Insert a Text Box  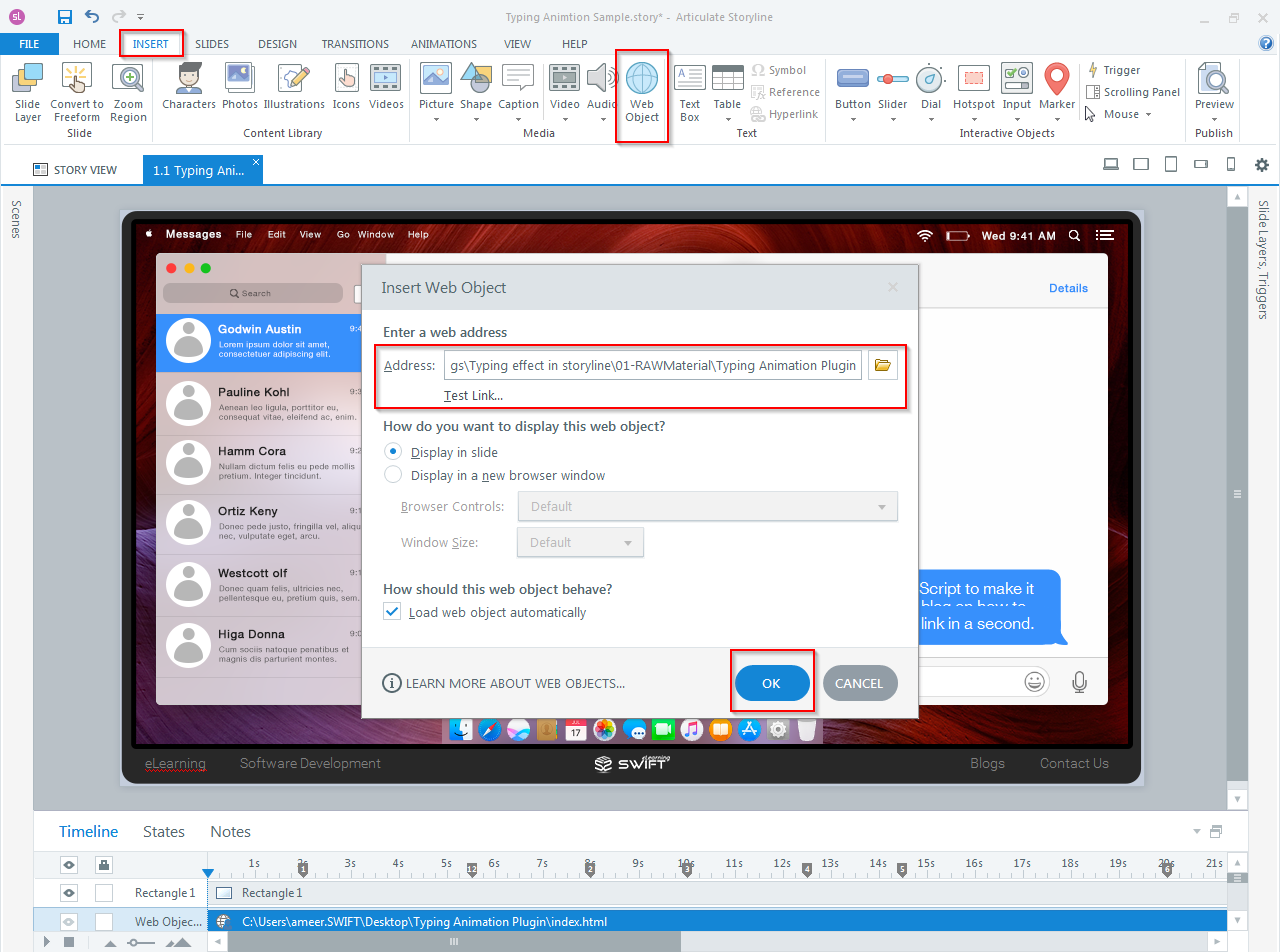coord(690,92)
